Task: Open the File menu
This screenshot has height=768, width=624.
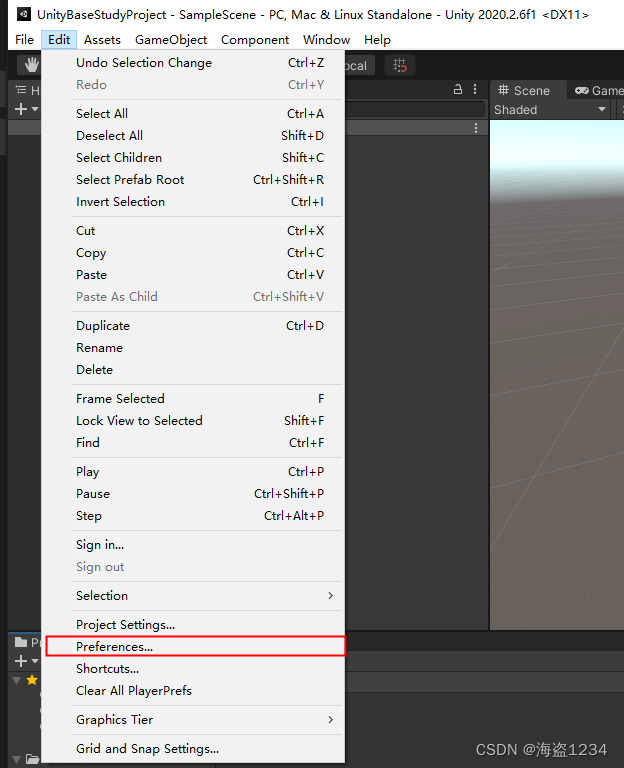Action: (x=24, y=40)
